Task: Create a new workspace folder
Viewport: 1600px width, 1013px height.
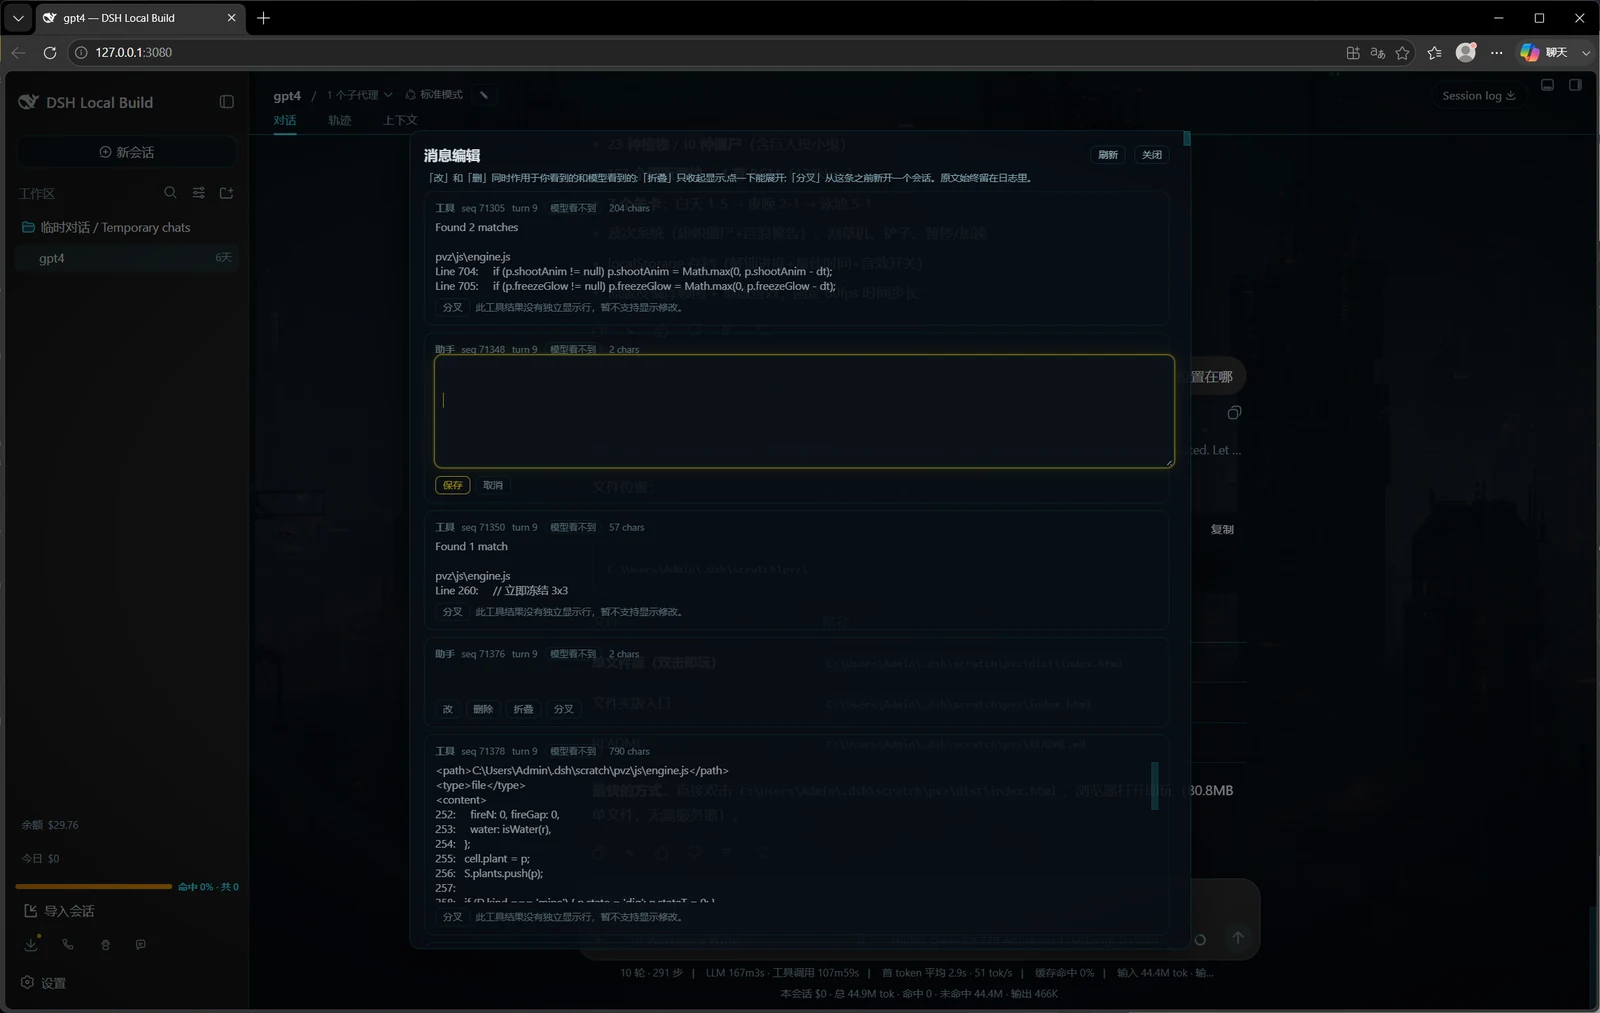Action: [x=227, y=193]
